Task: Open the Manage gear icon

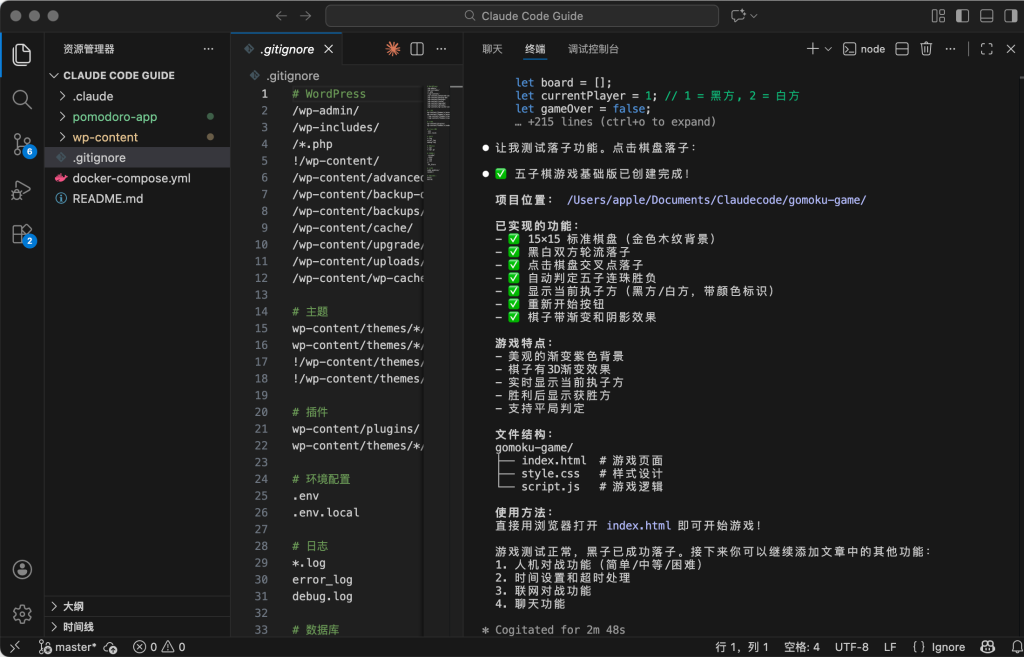Action: pos(22,613)
